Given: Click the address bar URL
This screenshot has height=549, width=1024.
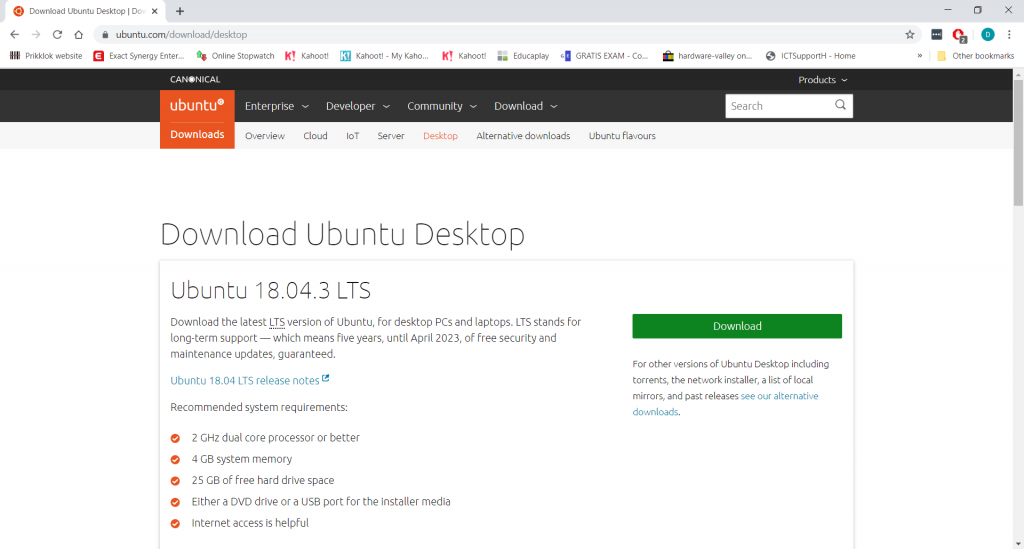Looking at the screenshot, I should 182,35.
